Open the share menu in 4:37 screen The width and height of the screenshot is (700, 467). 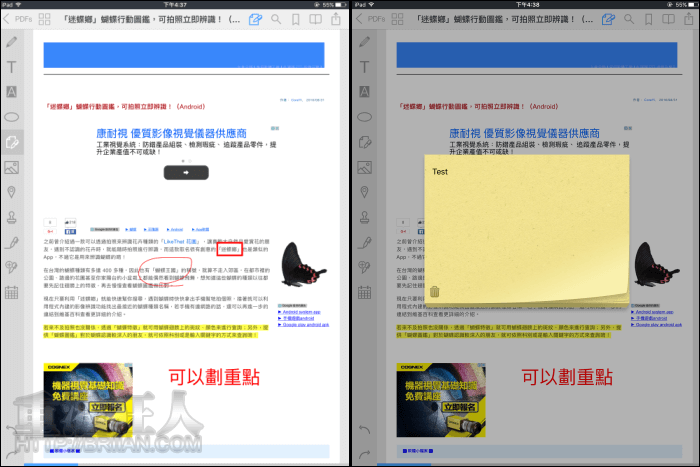click(336, 18)
